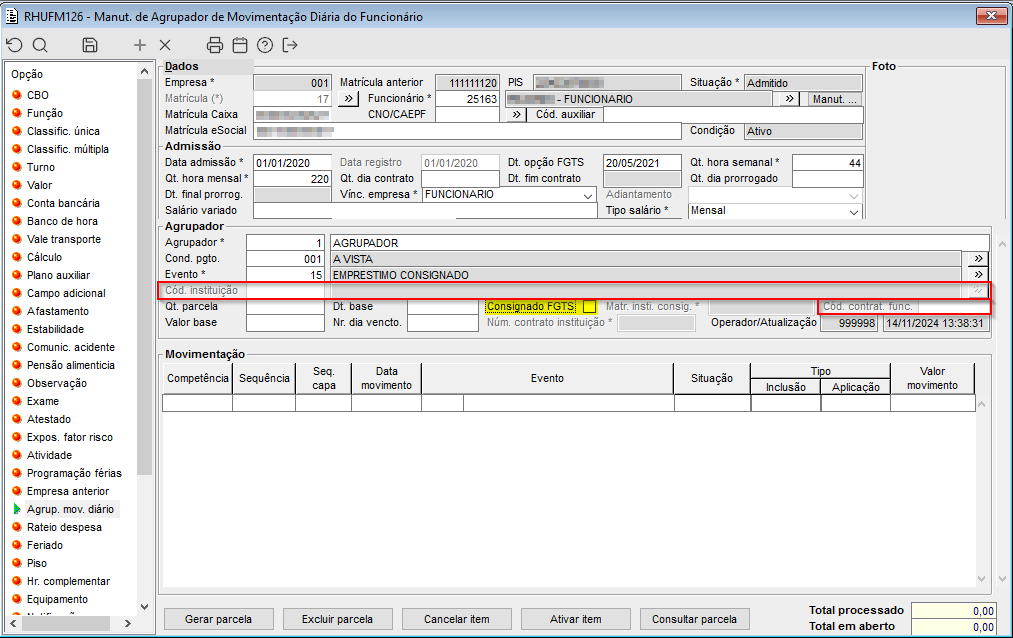Click the Excluir parcela button
Viewport: 1013px width, 638px height.
337,619
